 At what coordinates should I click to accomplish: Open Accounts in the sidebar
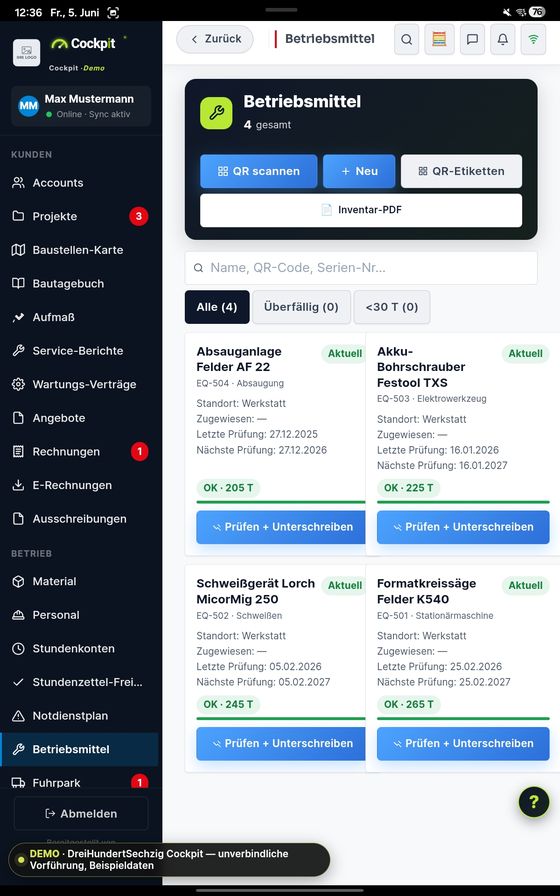[79, 183]
